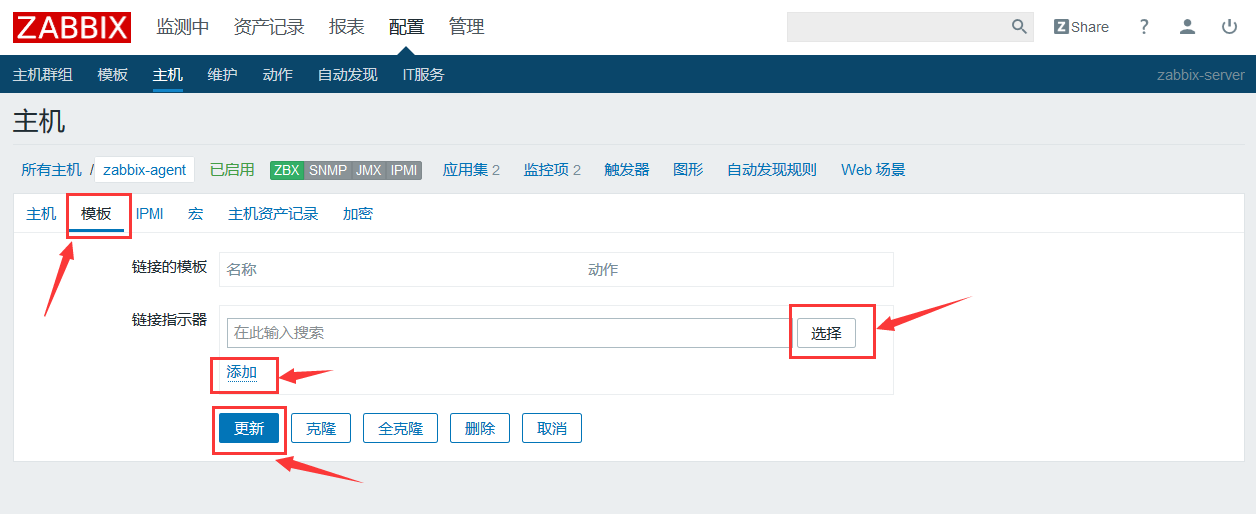Click the 更新 button
This screenshot has width=1256, height=514.
point(249,429)
